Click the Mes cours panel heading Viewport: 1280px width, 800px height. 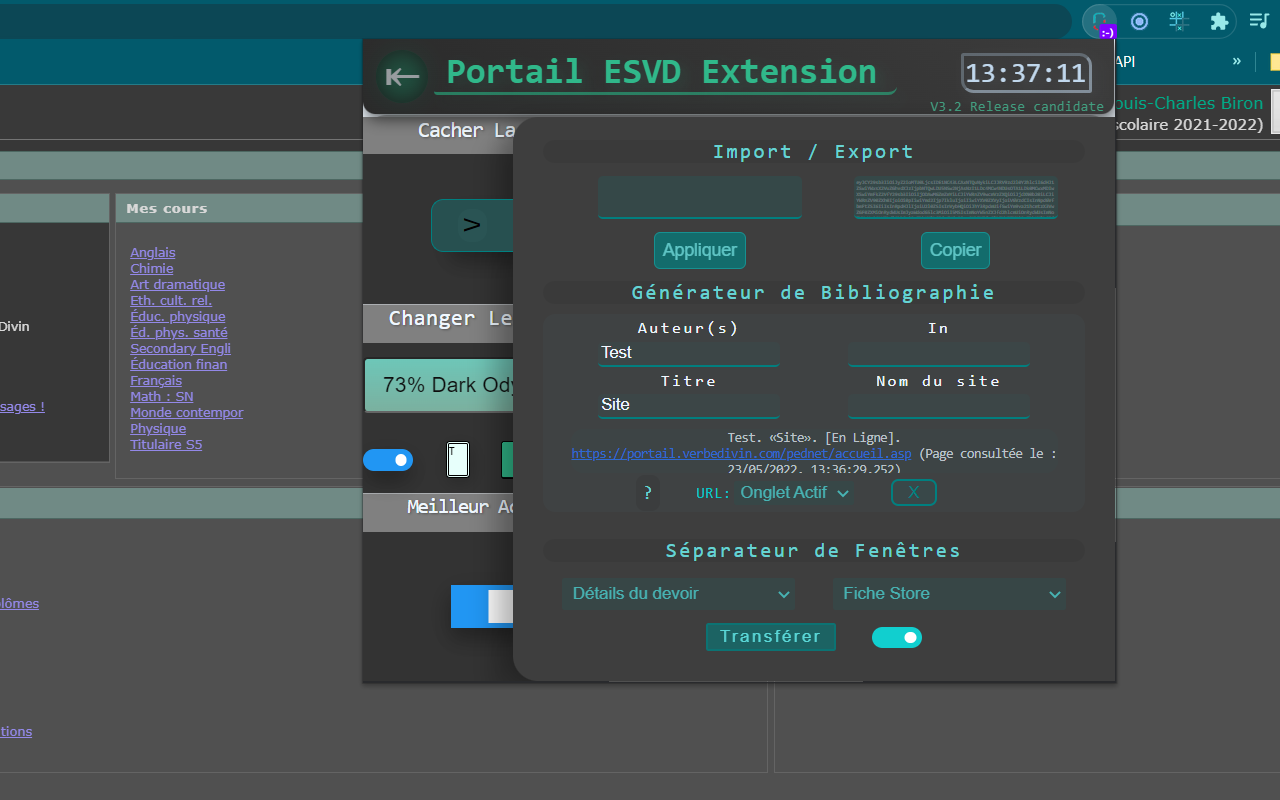point(167,209)
